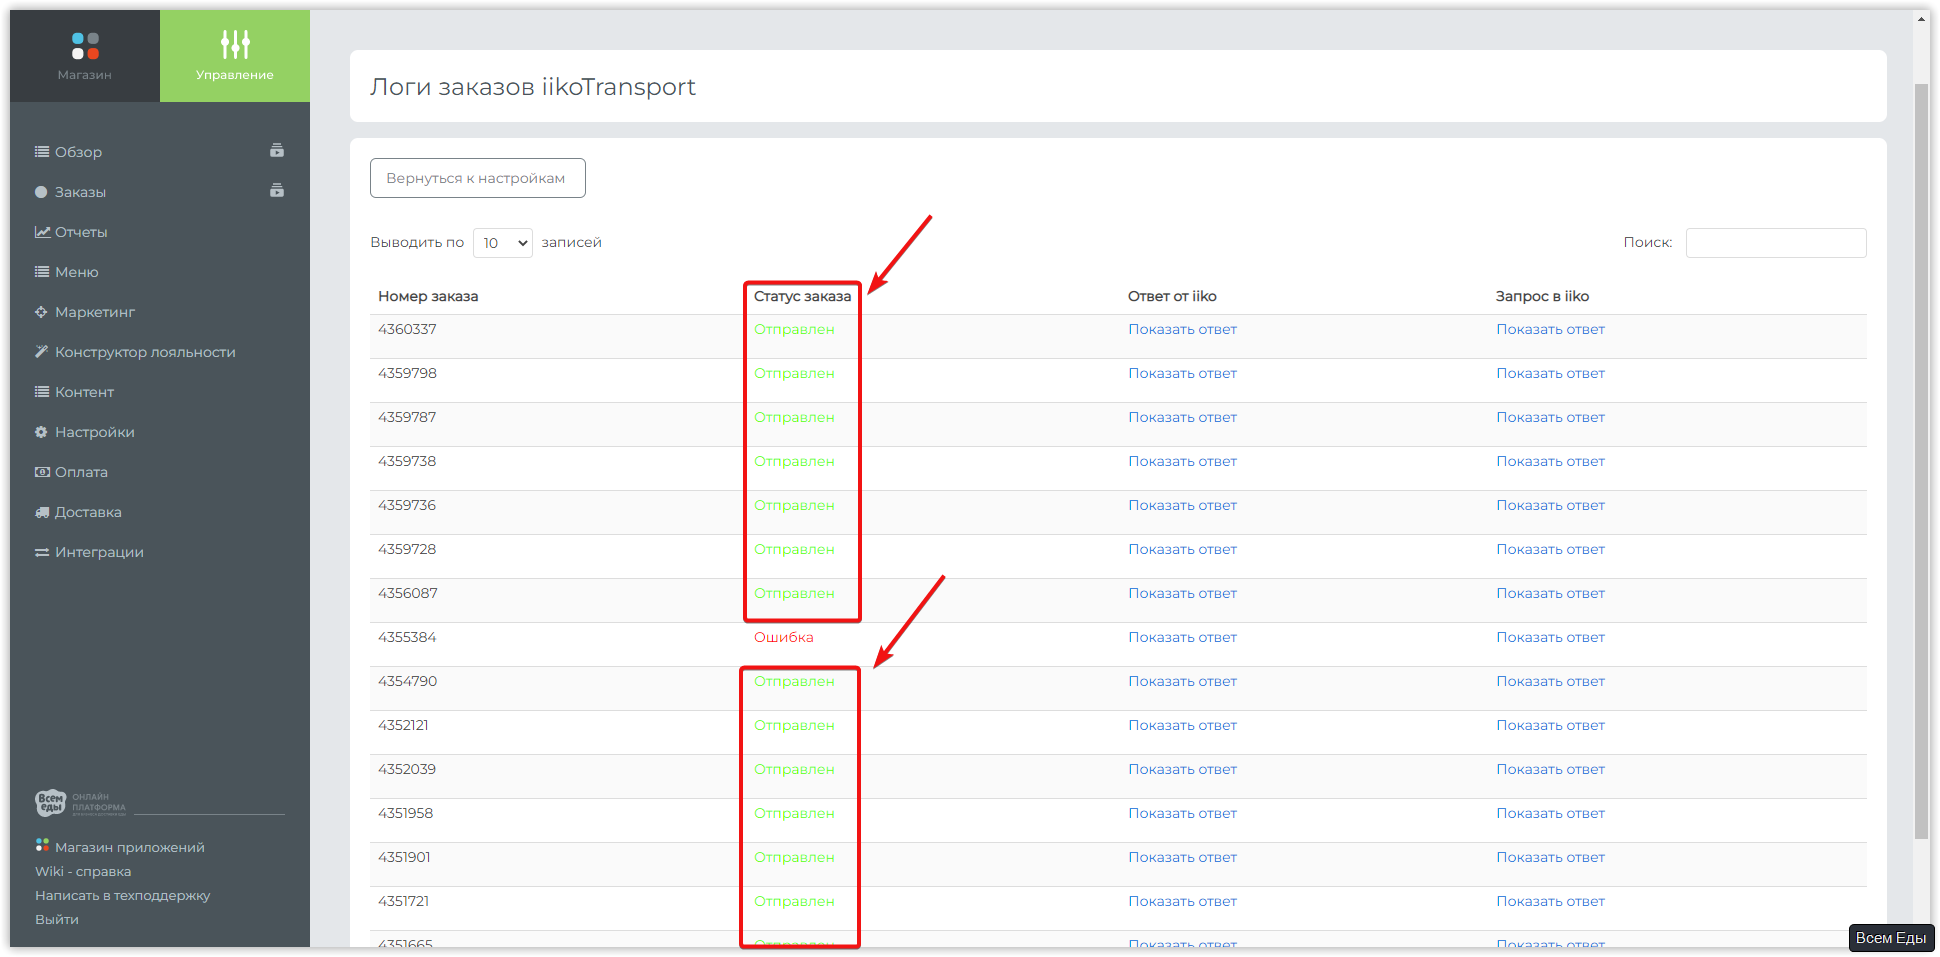Sort by Номер заказа column header

pyautogui.click(x=428, y=296)
